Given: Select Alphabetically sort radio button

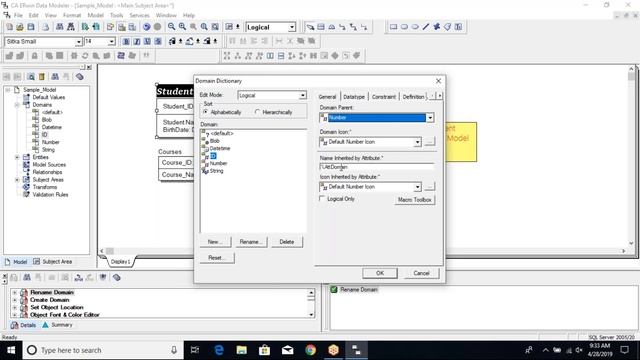Looking at the screenshot, I should coord(205,112).
